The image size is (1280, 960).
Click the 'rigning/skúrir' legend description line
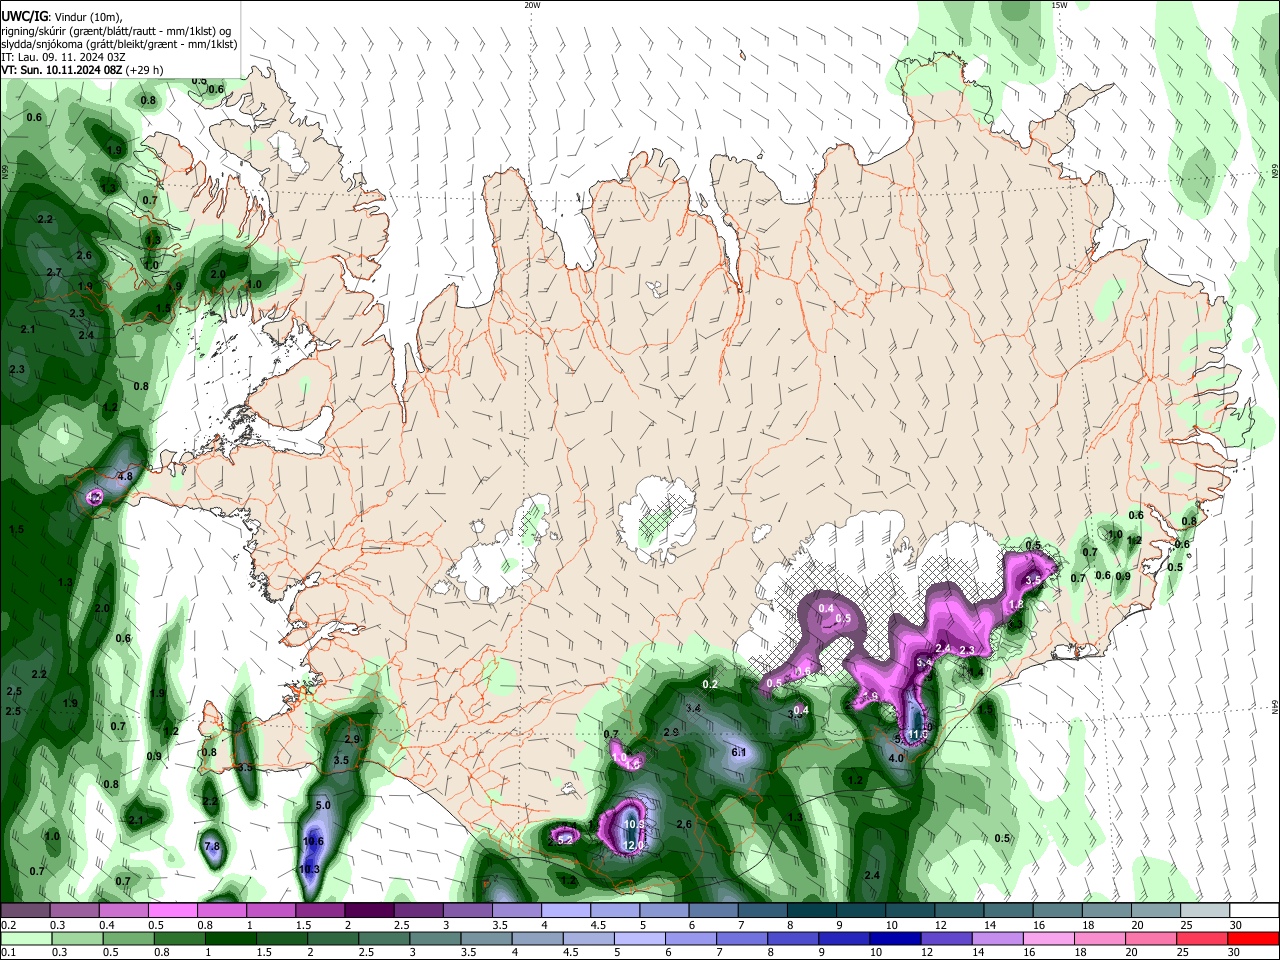pyautogui.click(x=117, y=30)
